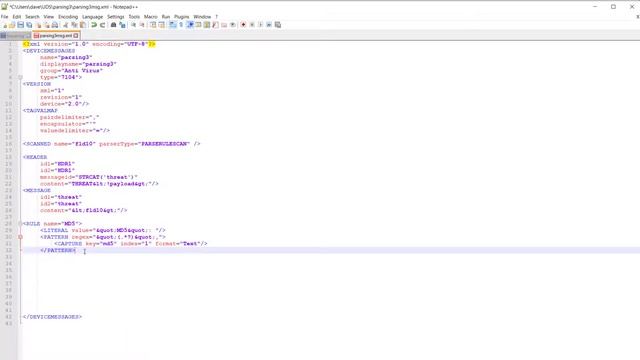Collapse the RULE name="MD5" fold marker
640x360 pixels.
(20, 224)
